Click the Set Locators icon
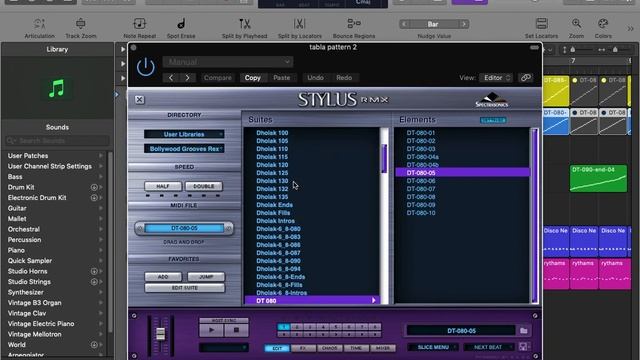This screenshot has width=640, height=360. pos(541,24)
